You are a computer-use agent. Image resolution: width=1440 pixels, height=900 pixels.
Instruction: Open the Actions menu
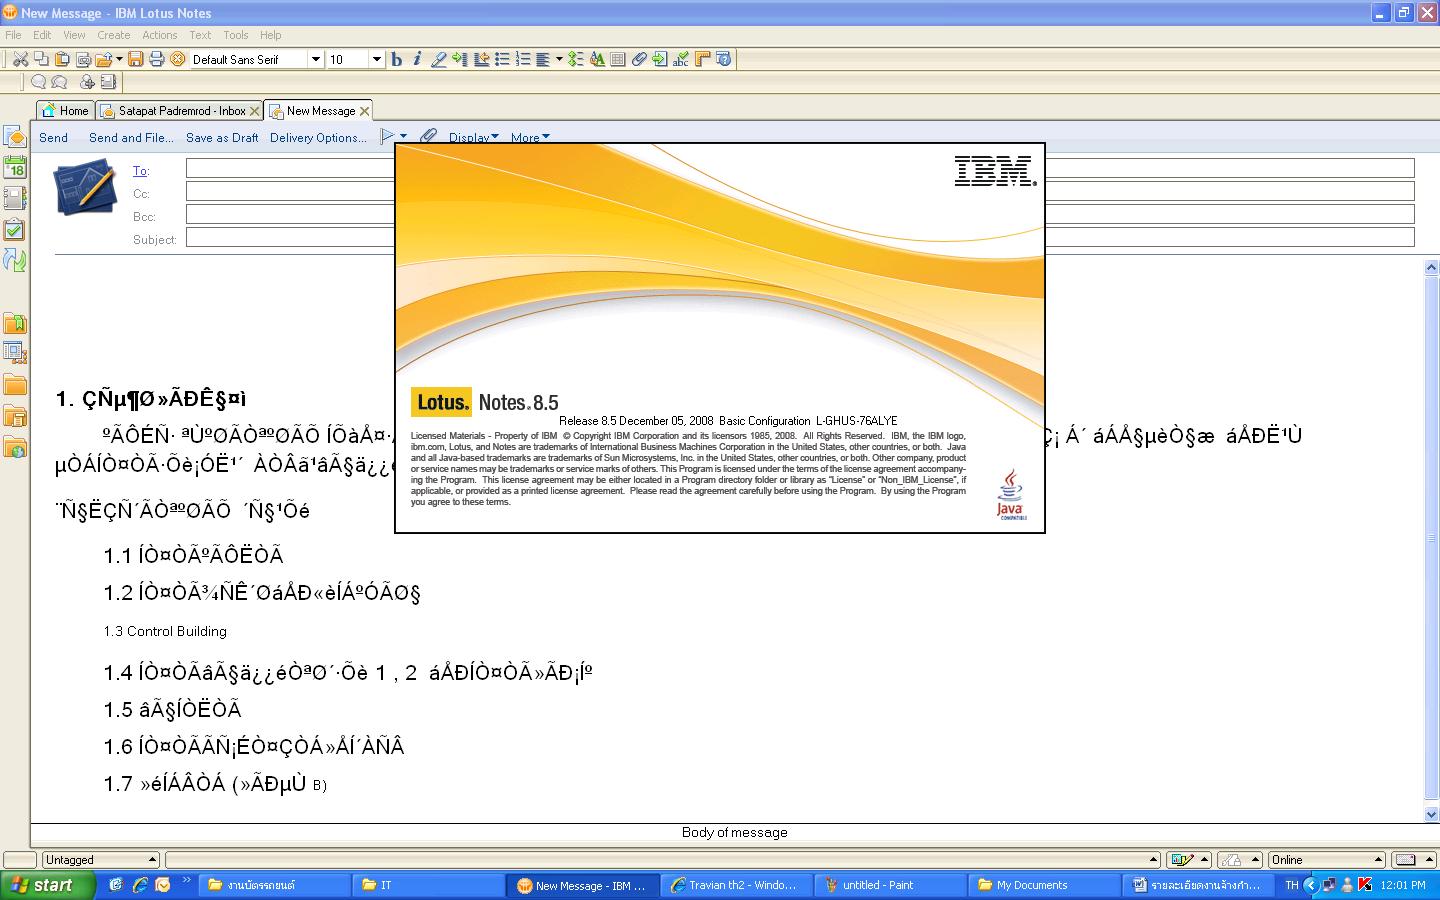coord(160,35)
